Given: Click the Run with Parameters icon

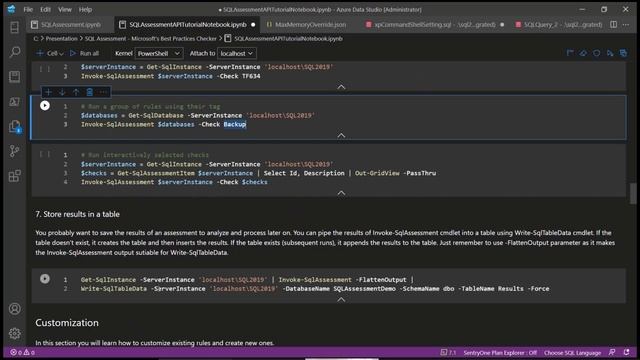Looking at the screenshot, I should (610, 53).
